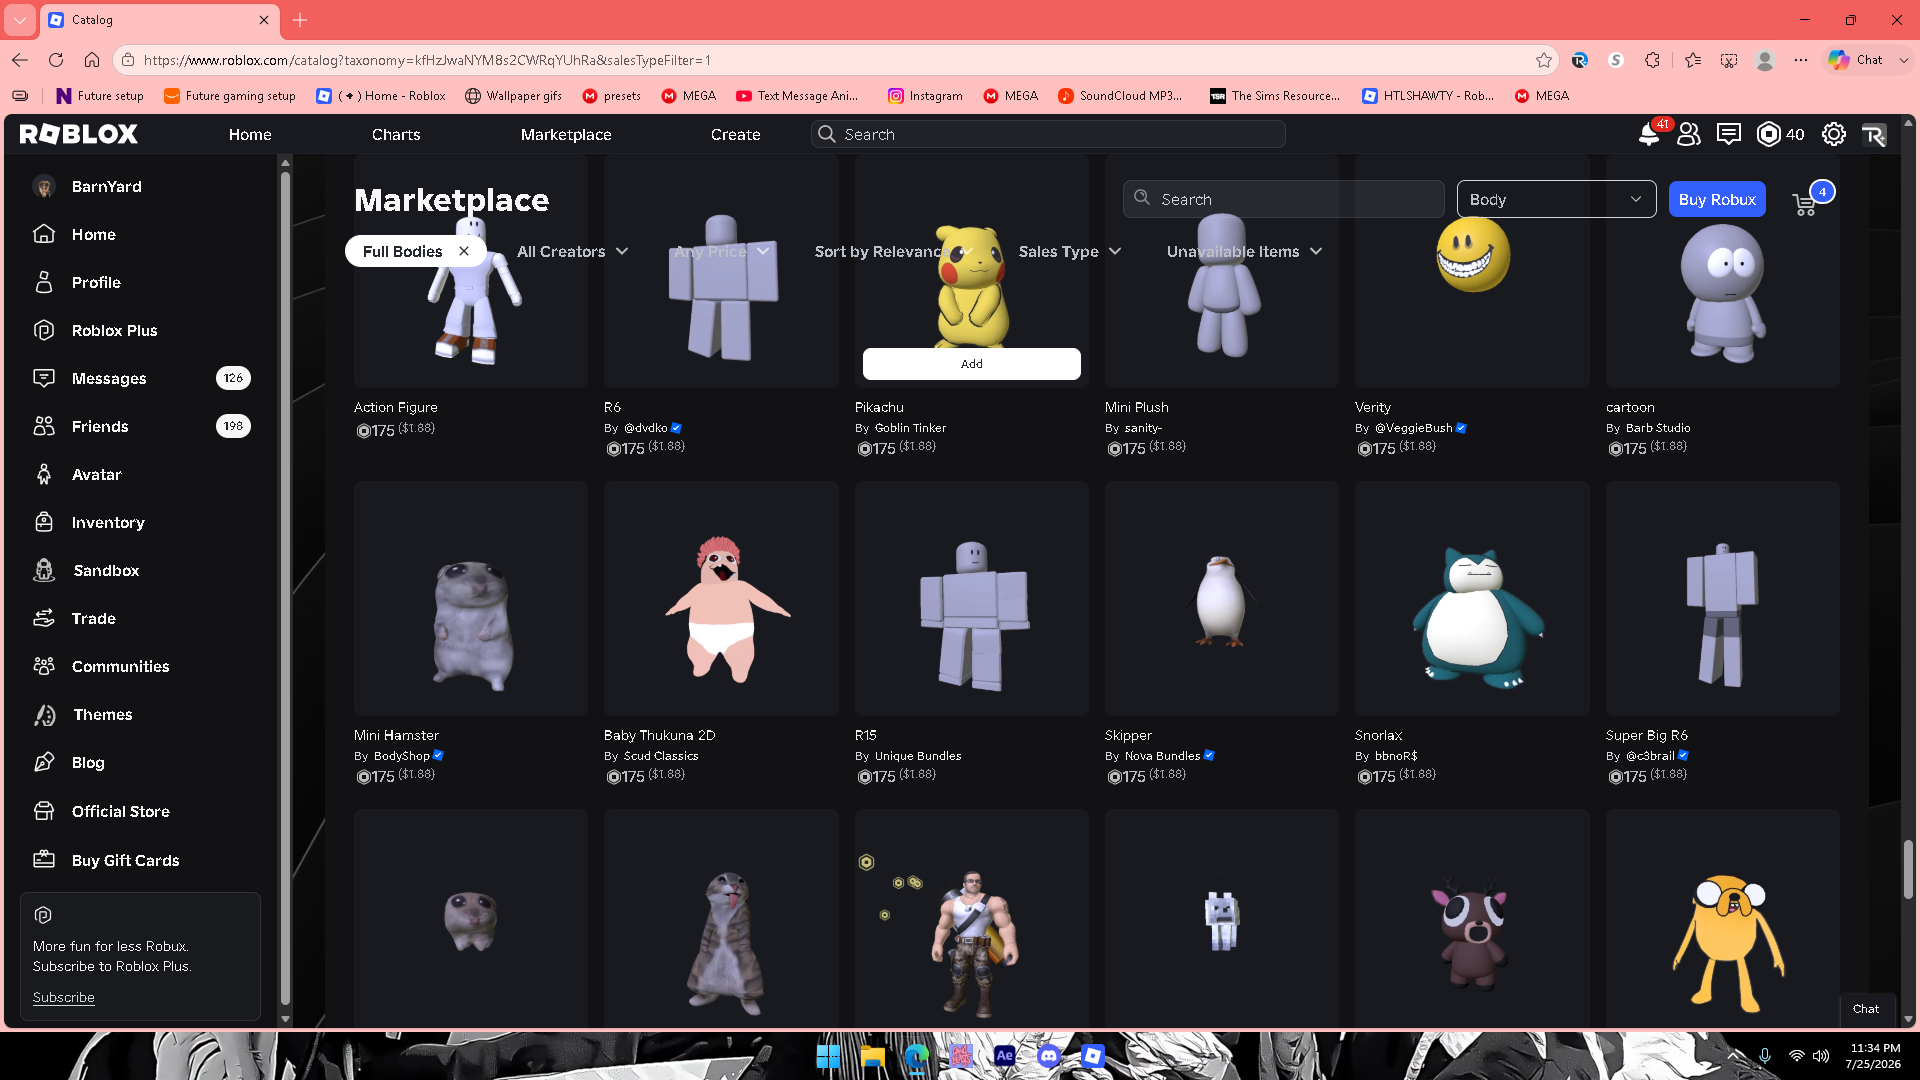Remove the Full Bodies filter
The height and width of the screenshot is (1080, 1920).
464,251
